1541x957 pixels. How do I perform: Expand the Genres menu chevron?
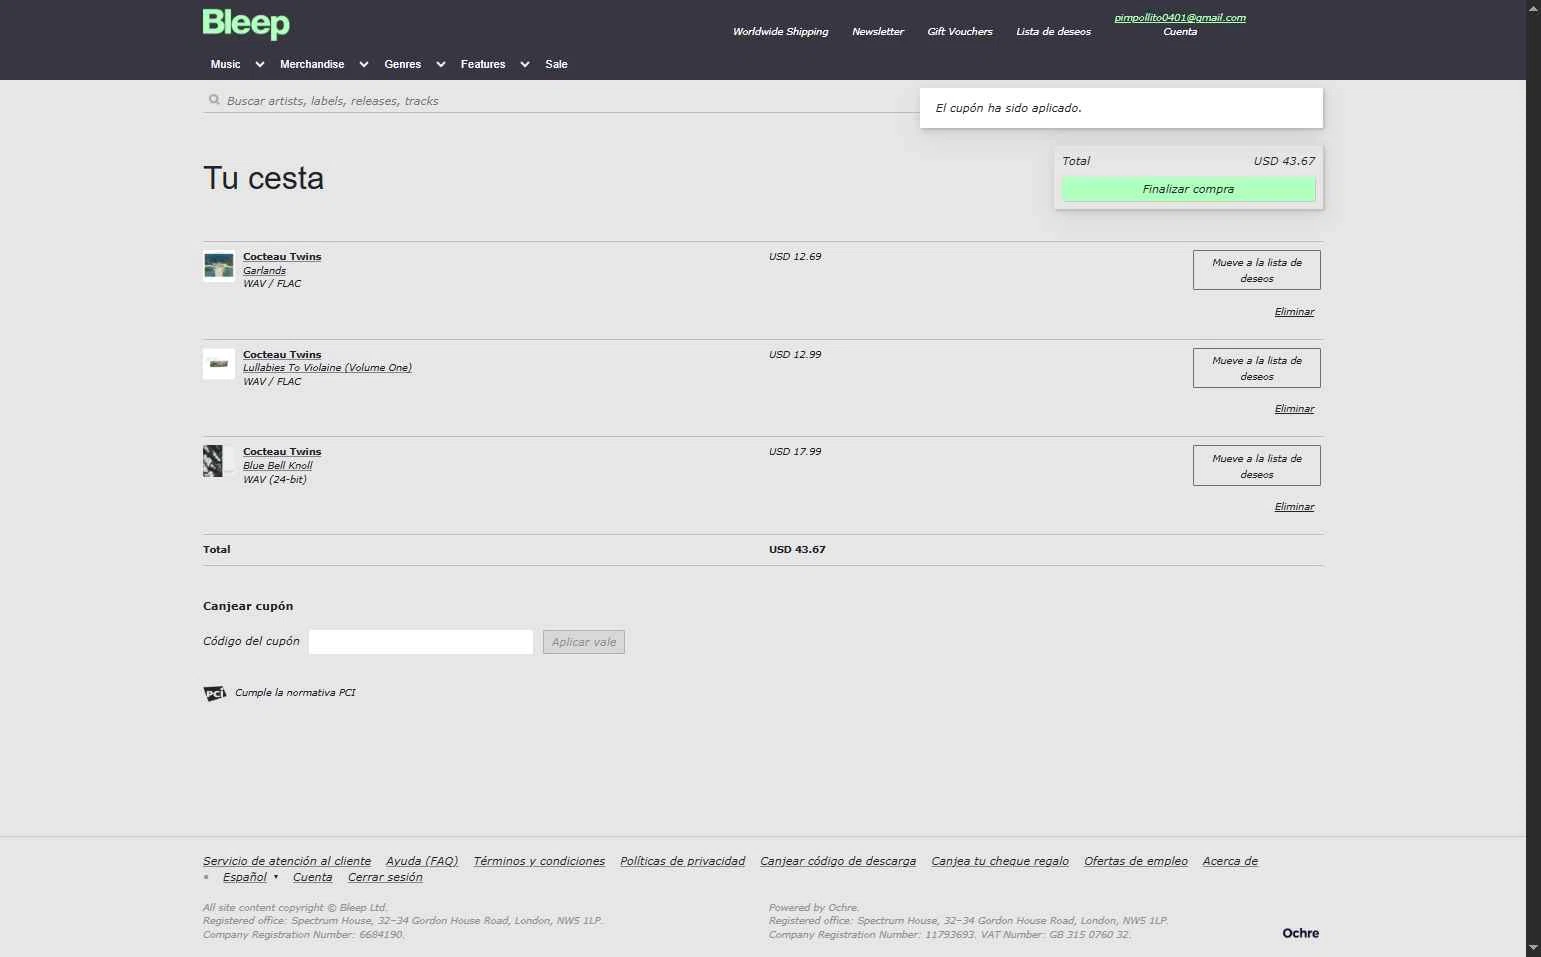[x=441, y=64]
